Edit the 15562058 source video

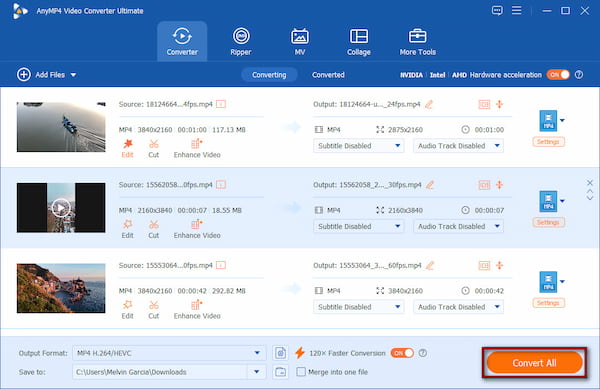127,229
